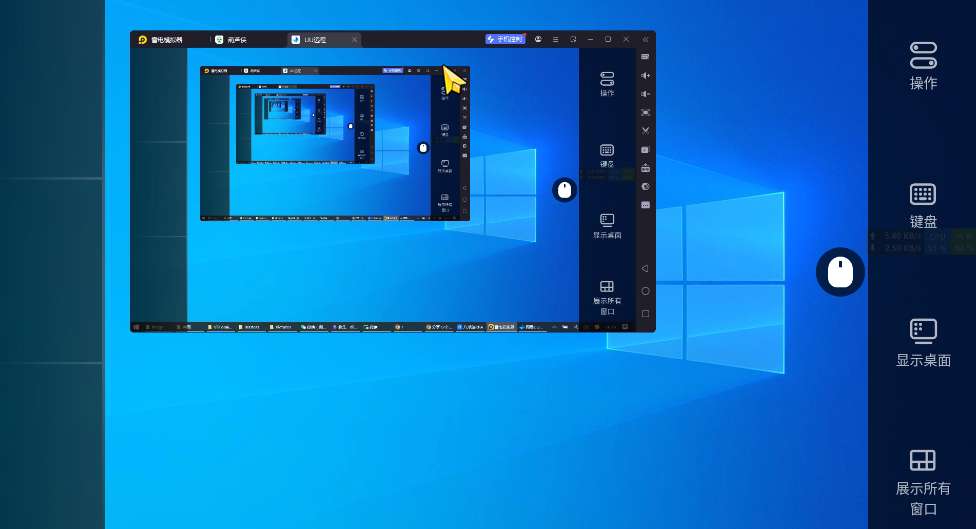Open the user account icon in title bar
The height and width of the screenshot is (529, 976).
coord(538,39)
